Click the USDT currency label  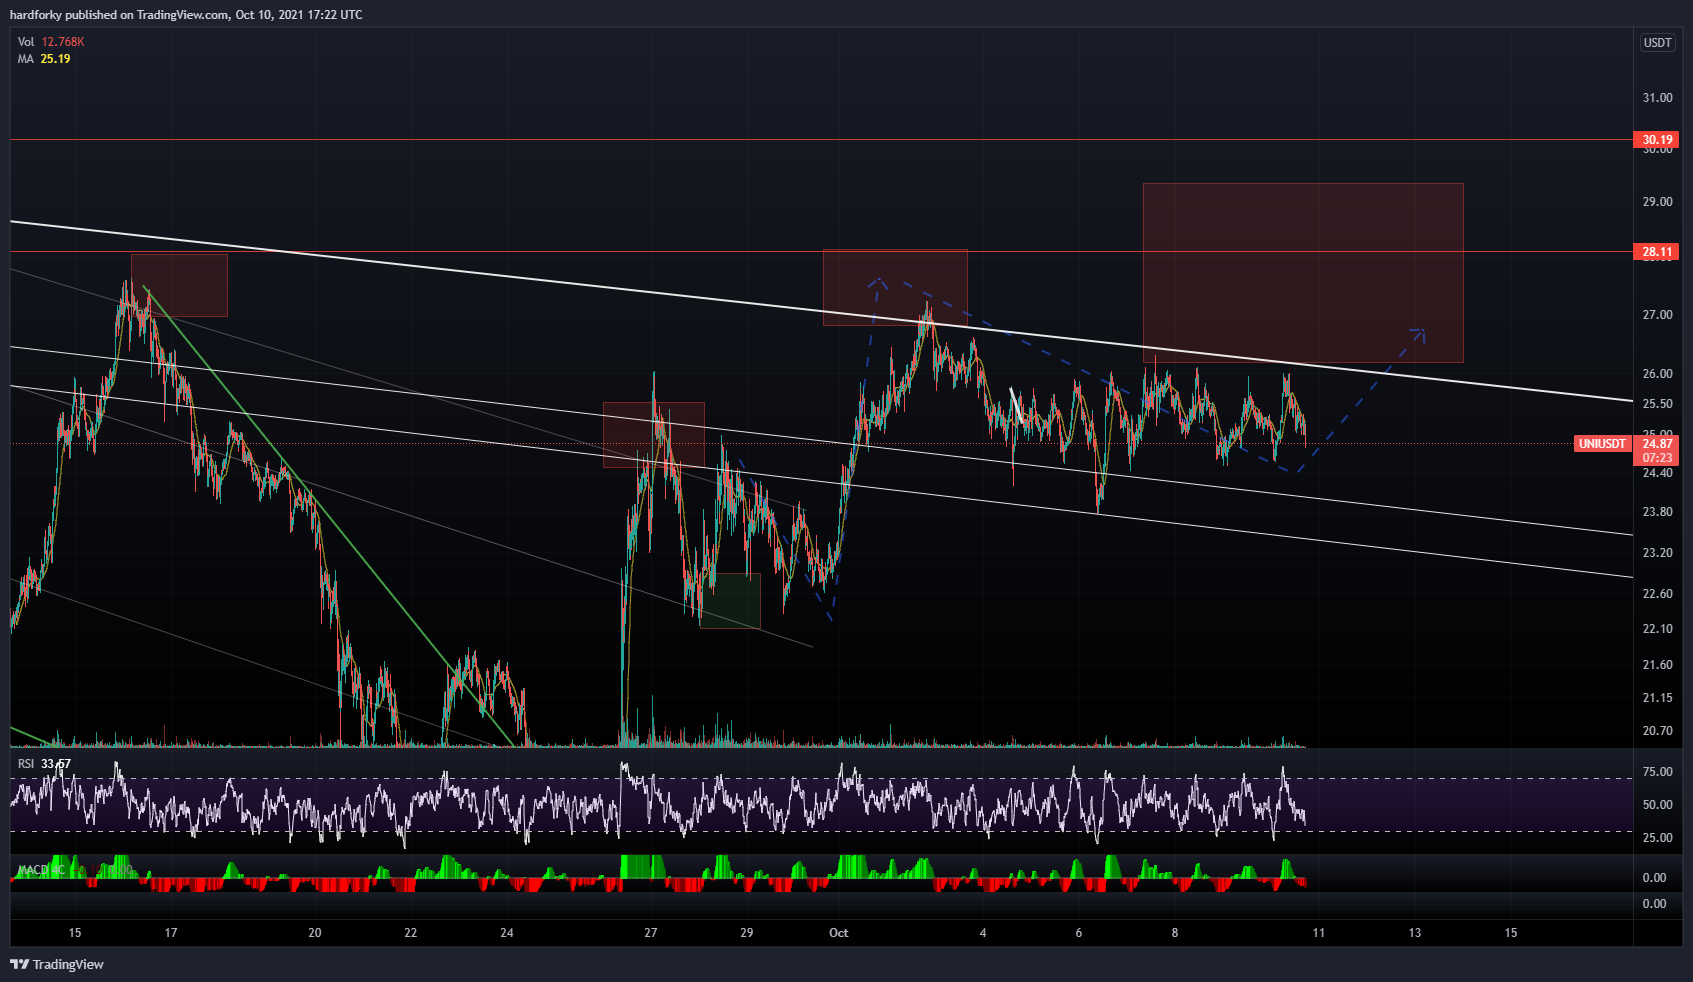tap(1657, 43)
